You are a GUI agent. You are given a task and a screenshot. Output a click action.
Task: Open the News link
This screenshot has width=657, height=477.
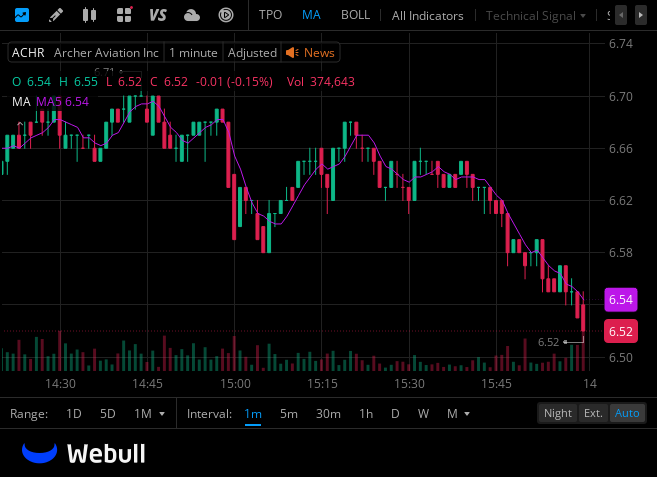tap(319, 53)
